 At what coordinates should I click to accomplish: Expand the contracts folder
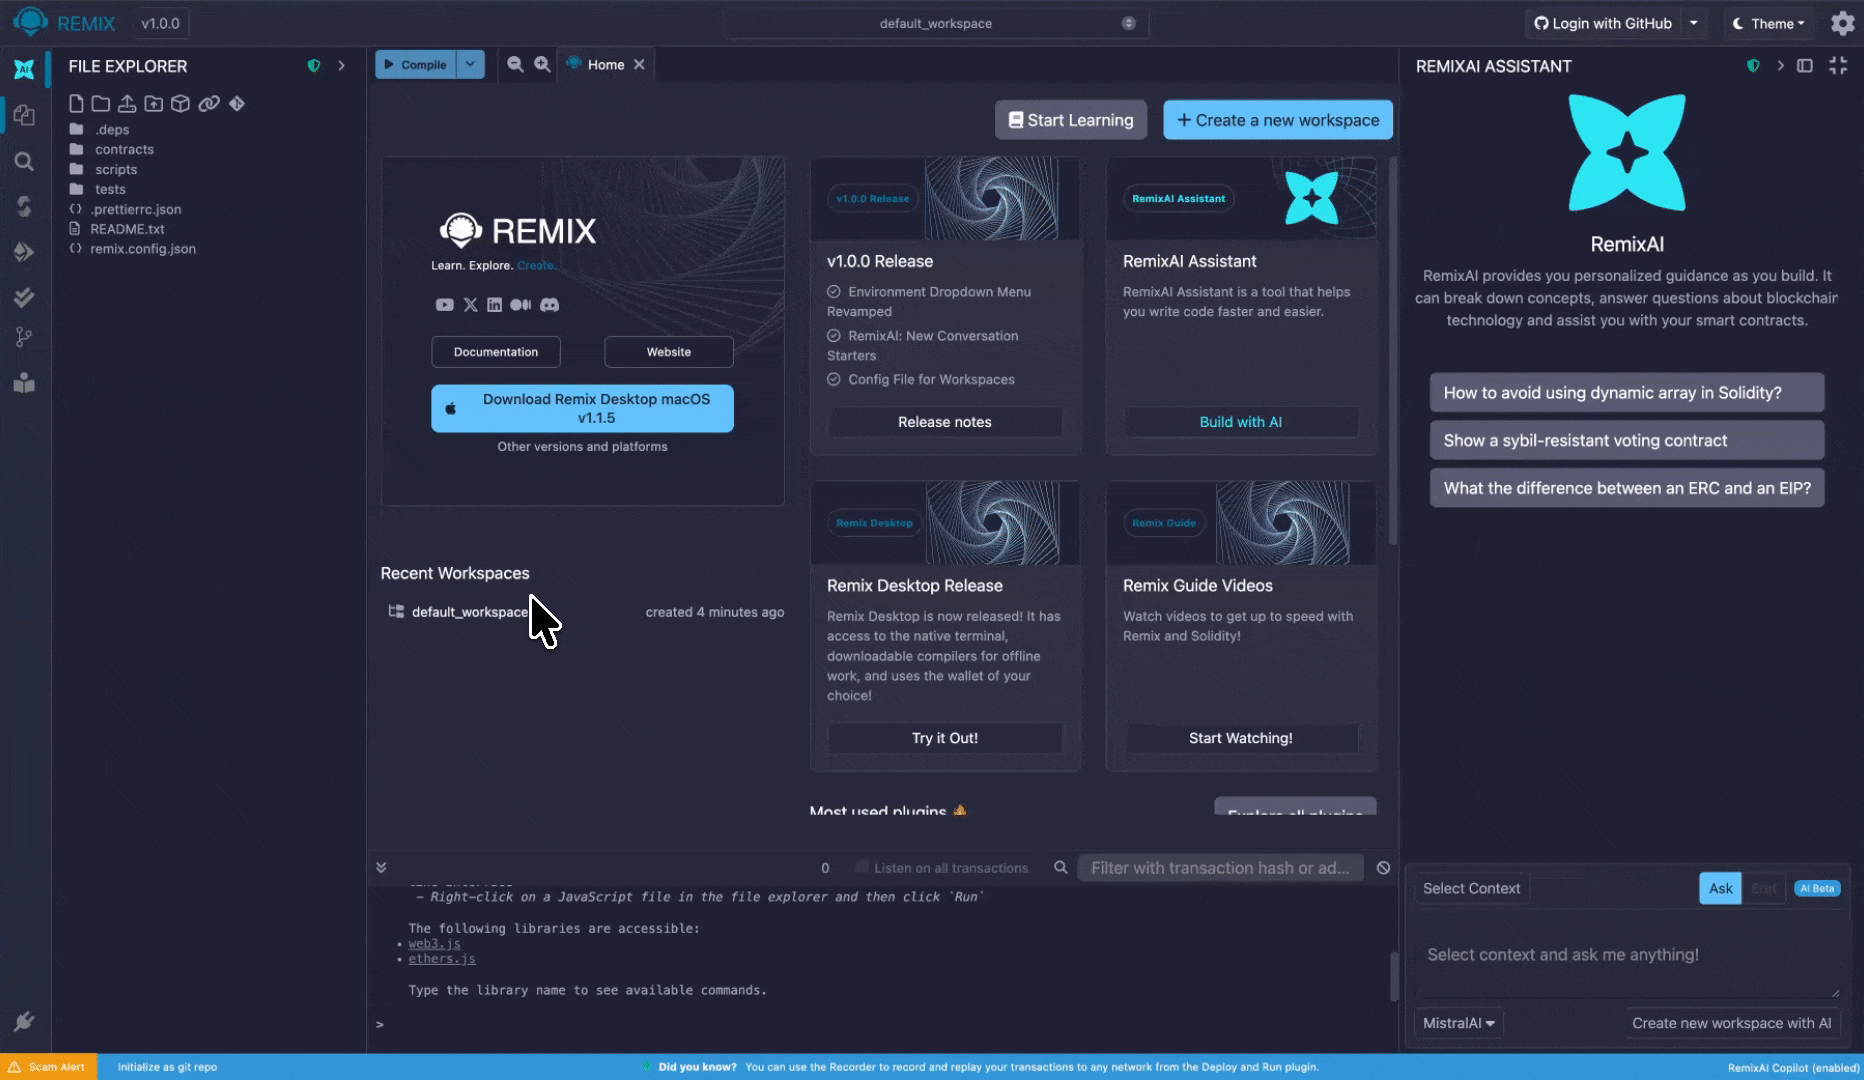coord(124,149)
